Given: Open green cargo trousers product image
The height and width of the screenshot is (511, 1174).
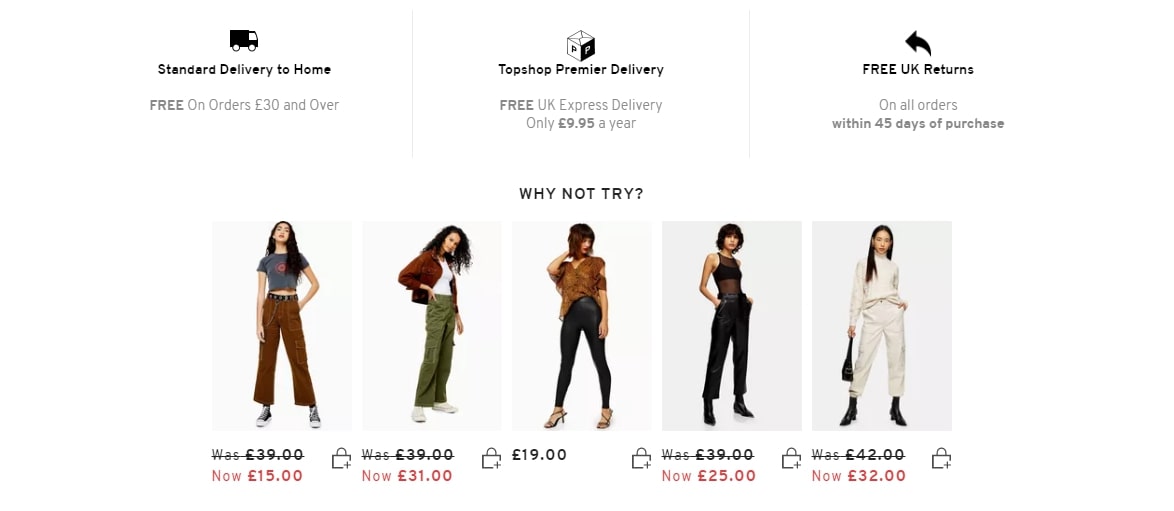Looking at the screenshot, I should (432, 326).
